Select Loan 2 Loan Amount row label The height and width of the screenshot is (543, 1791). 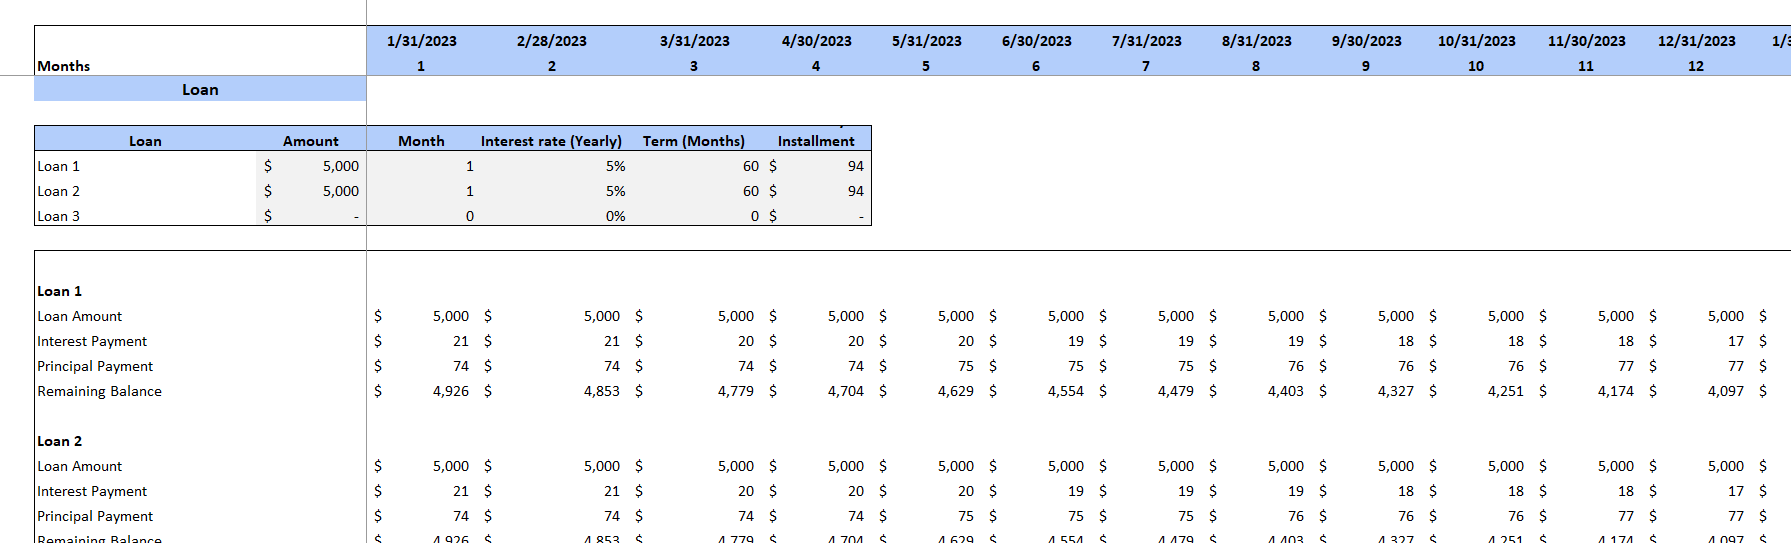click(80, 466)
